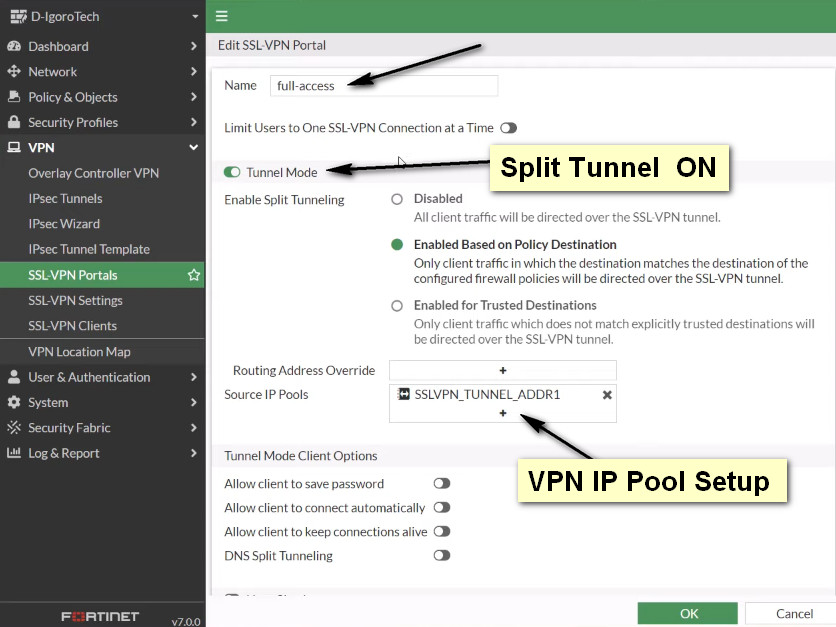The height and width of the screenshot is (627, 836).
Task: Expand the Security Profiles chevron
Action: (x=194, y=122)
